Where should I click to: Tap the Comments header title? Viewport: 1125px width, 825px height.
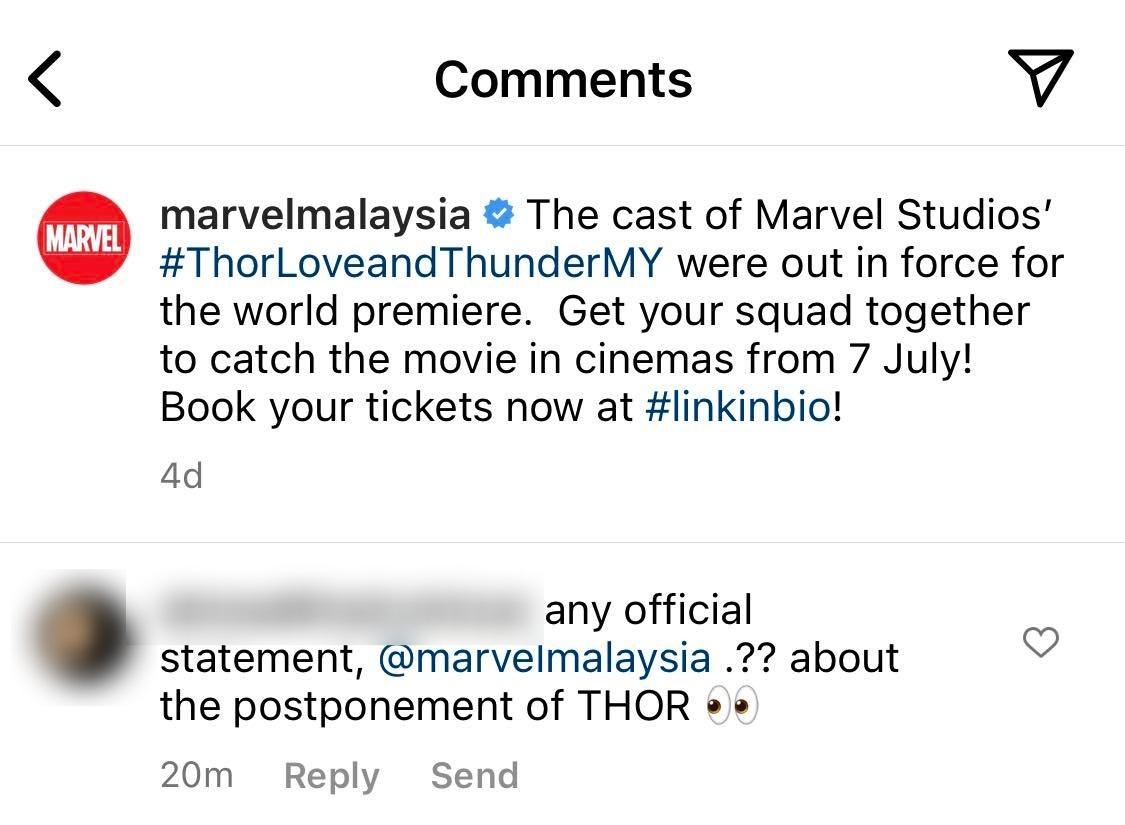pos(563,79)
